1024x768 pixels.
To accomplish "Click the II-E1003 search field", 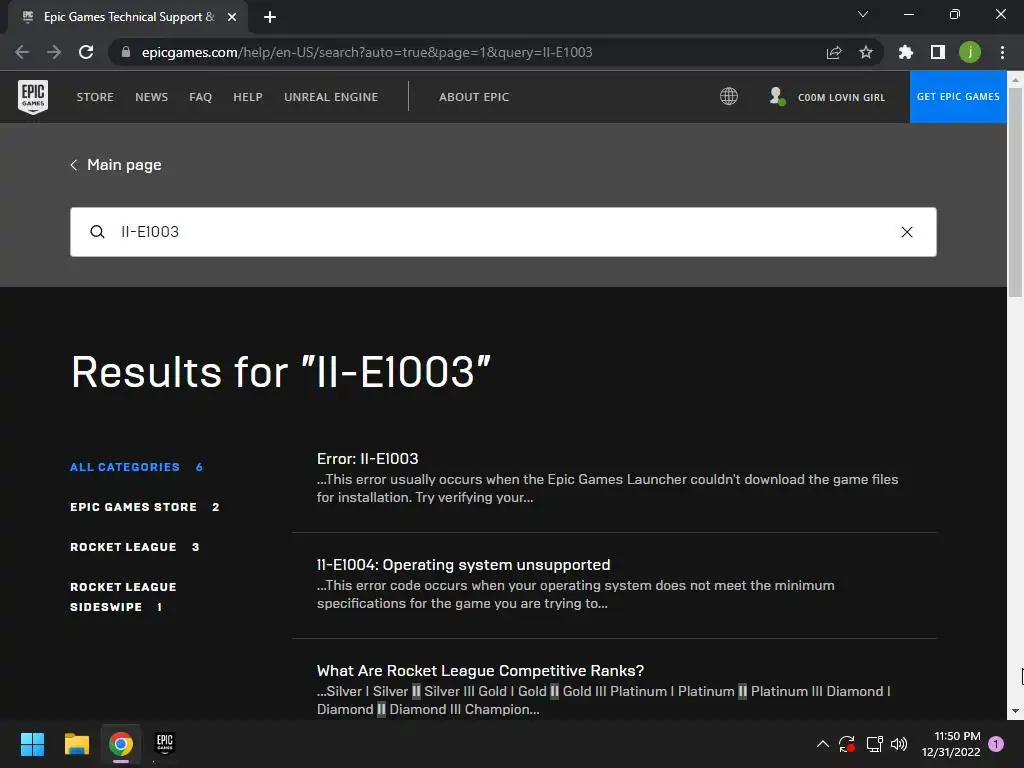I will pos(503,232).
